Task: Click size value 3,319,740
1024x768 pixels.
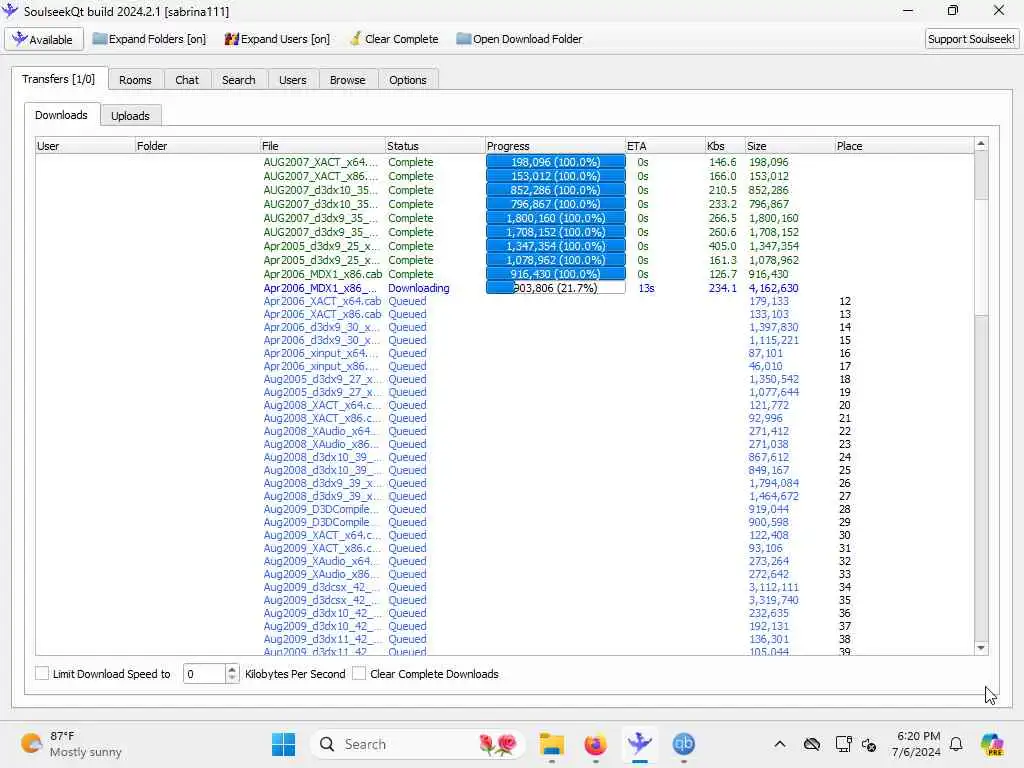Action: (x=773, y=600)
